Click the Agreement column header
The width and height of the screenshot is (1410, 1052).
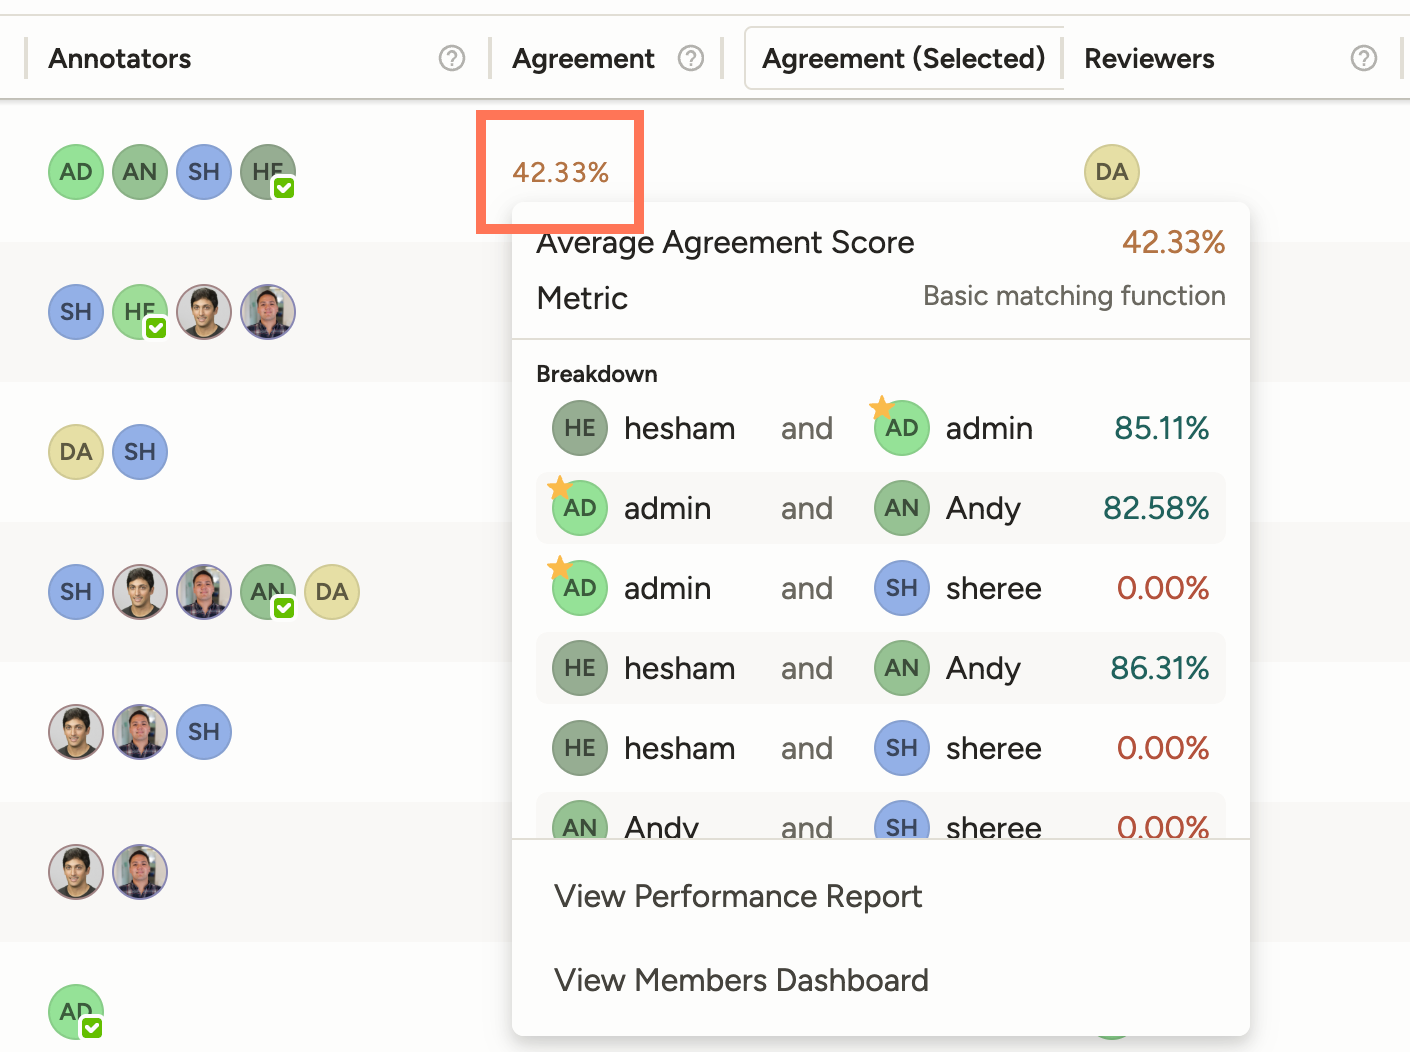click(583, 59)
